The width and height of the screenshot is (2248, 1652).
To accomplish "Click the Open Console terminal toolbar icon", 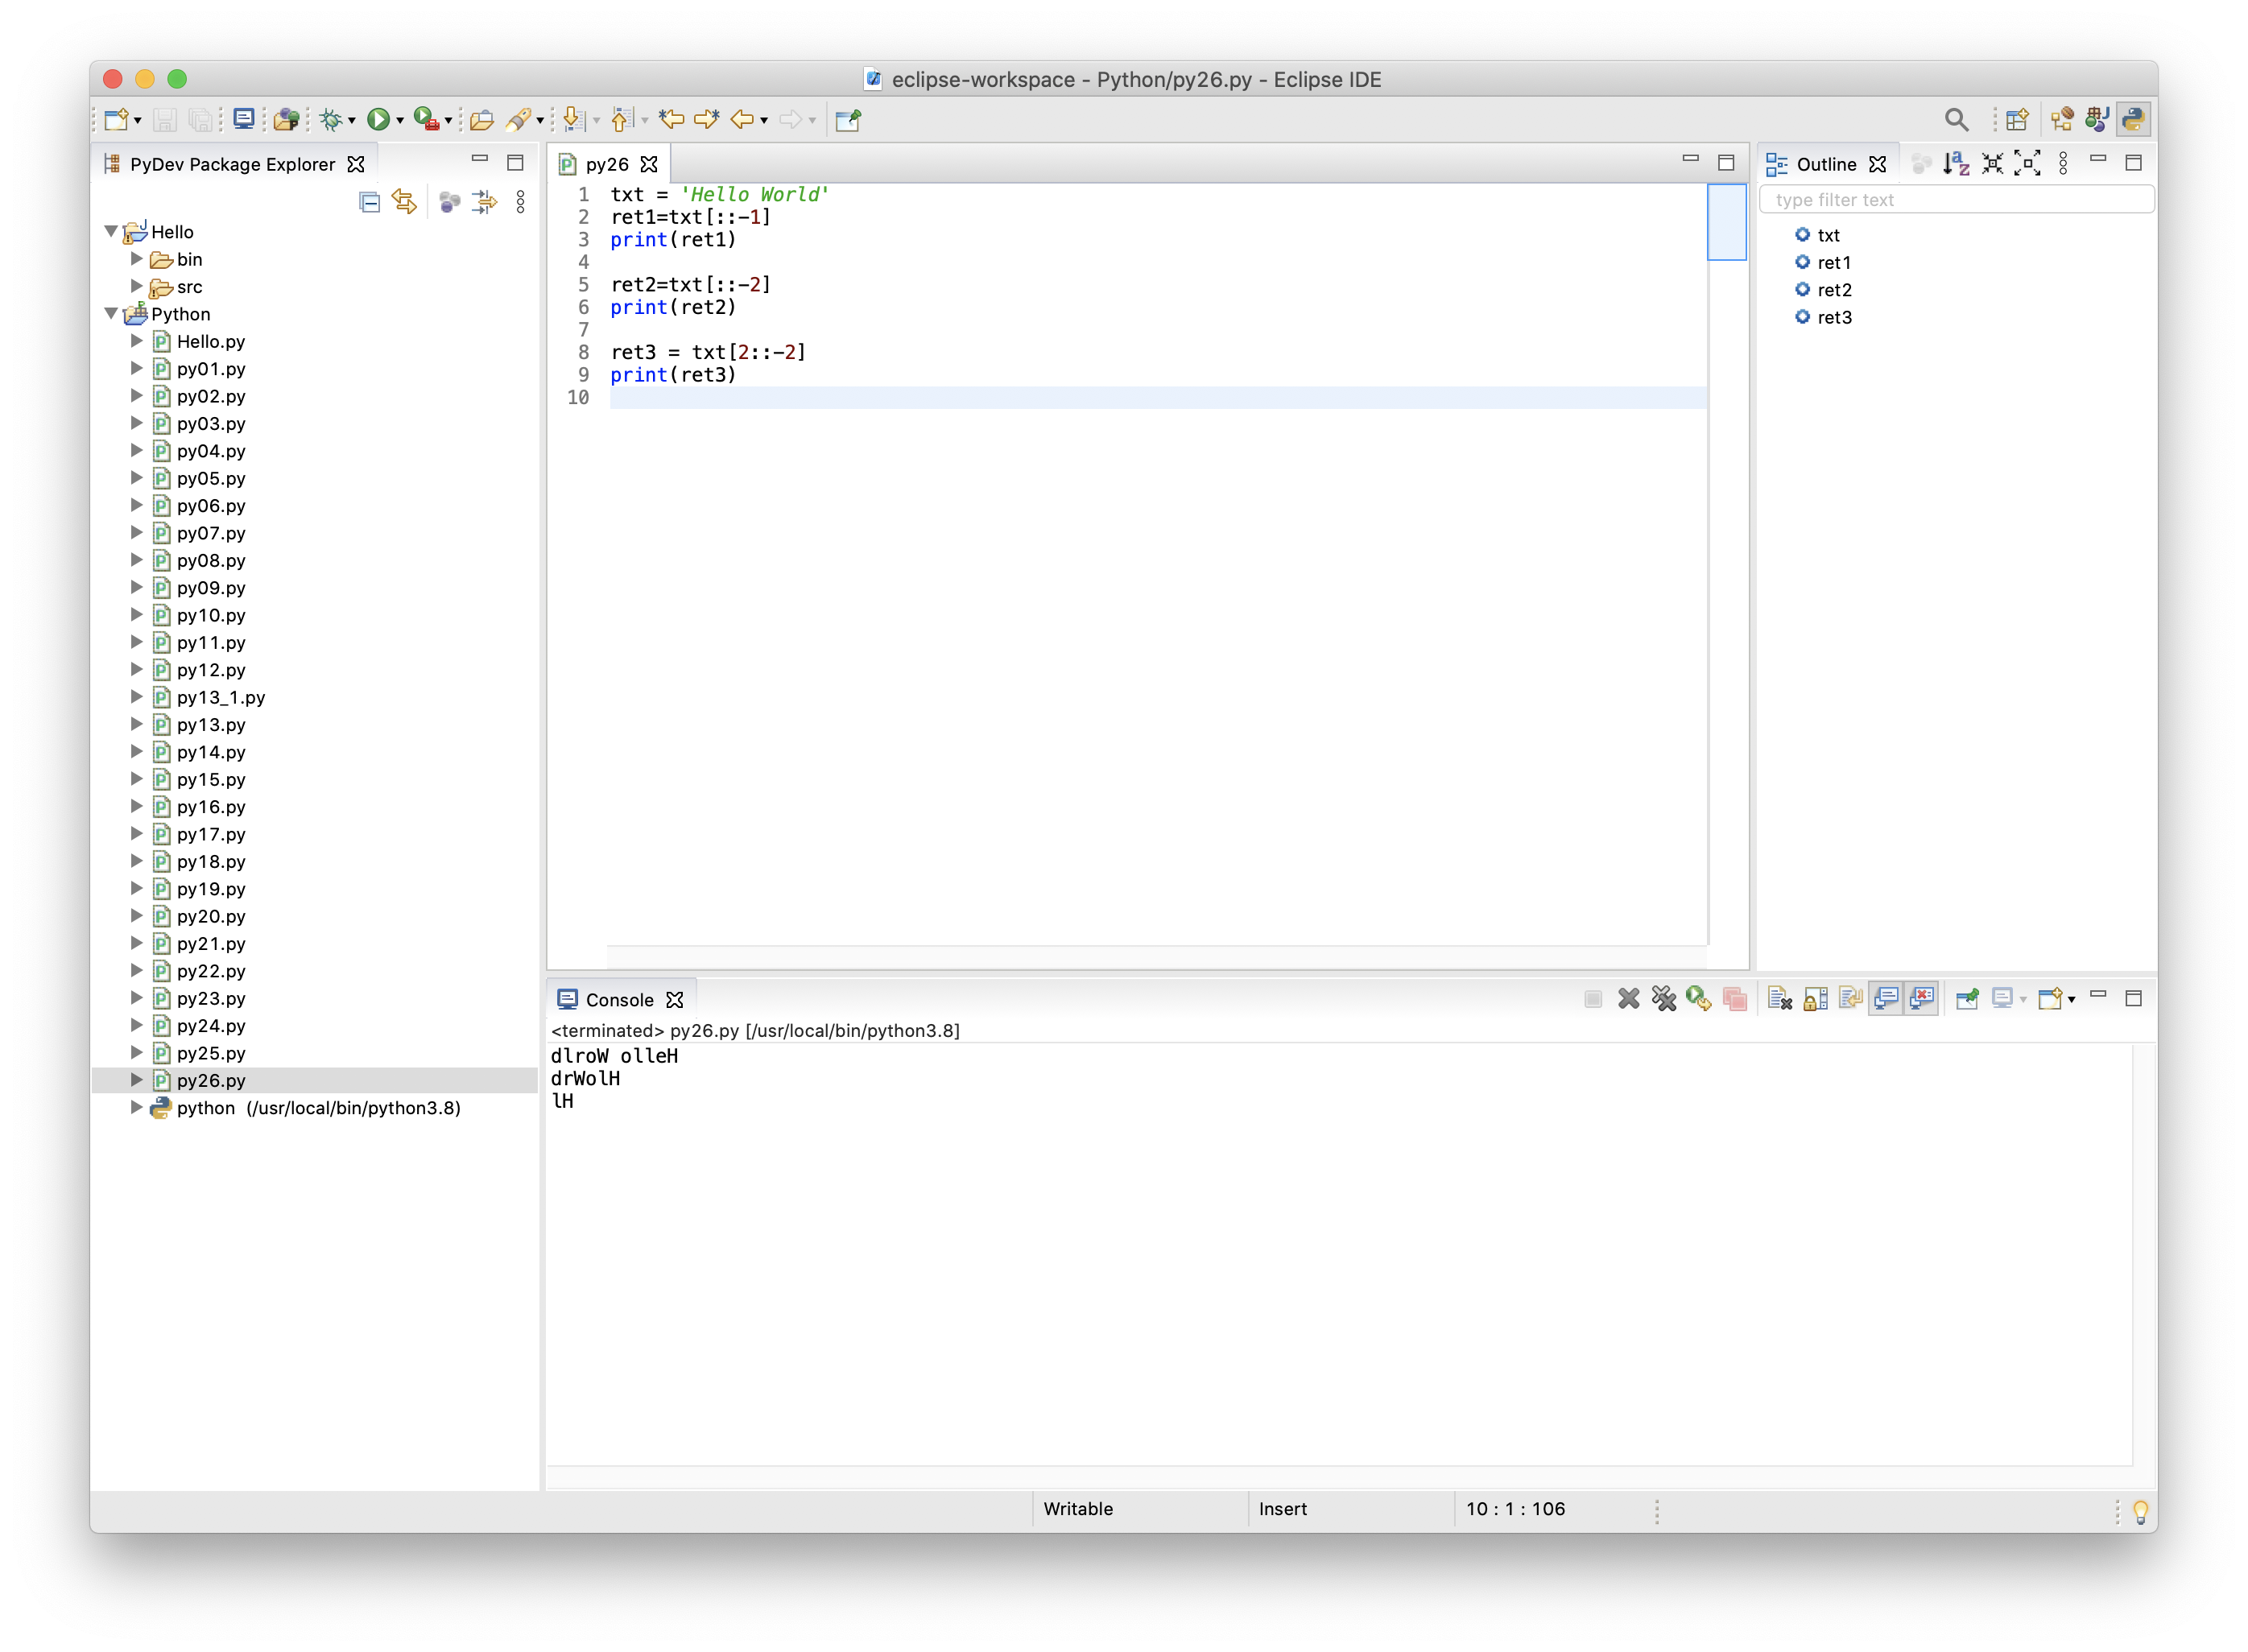I will [x=243, y=120].
